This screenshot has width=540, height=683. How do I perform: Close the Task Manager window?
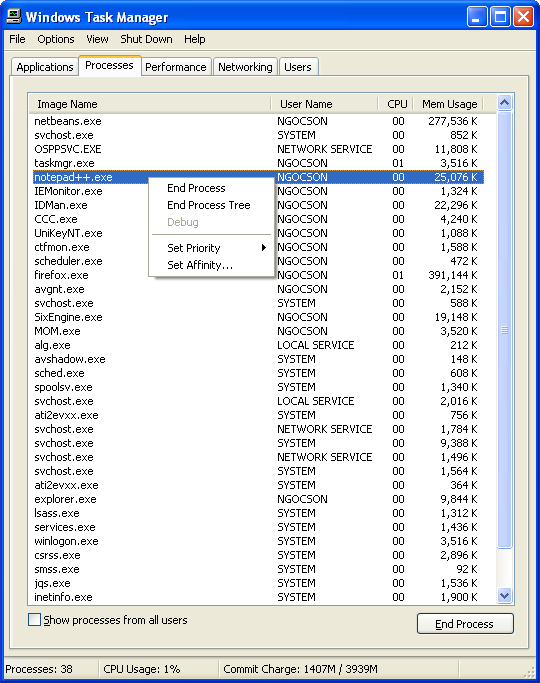(x=523, y=17)
